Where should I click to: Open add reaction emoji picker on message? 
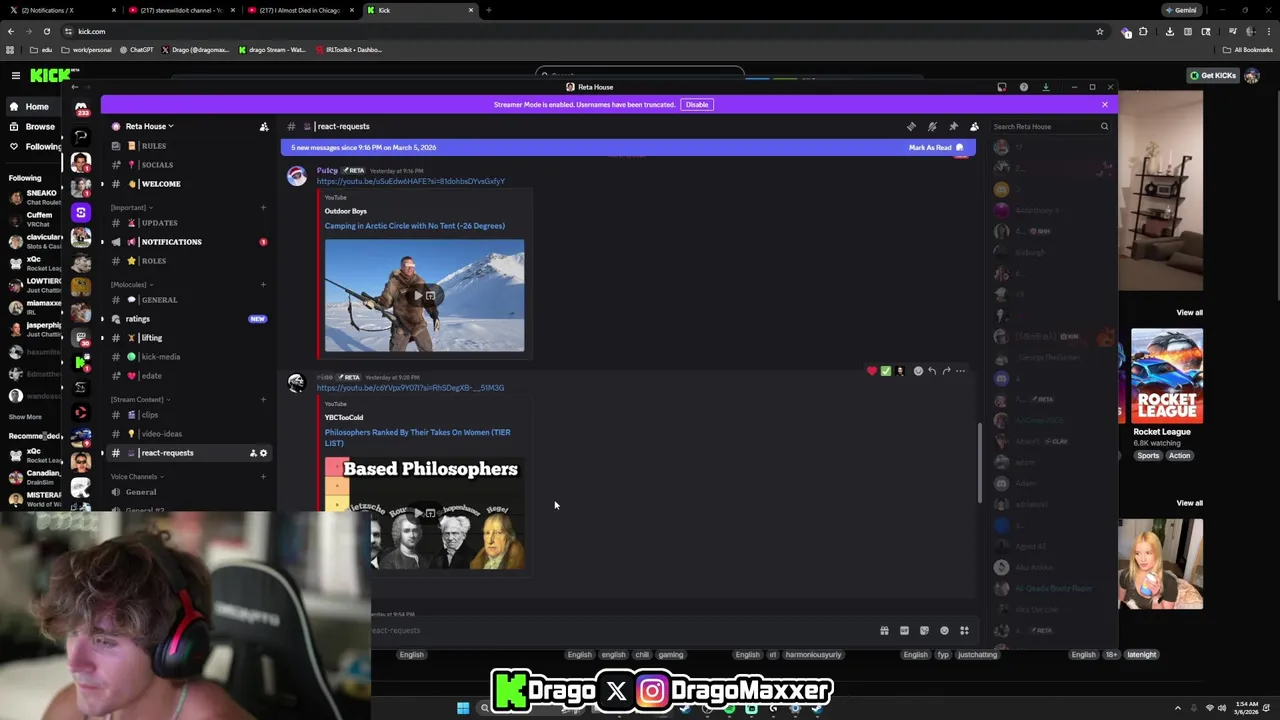(918, 371)
